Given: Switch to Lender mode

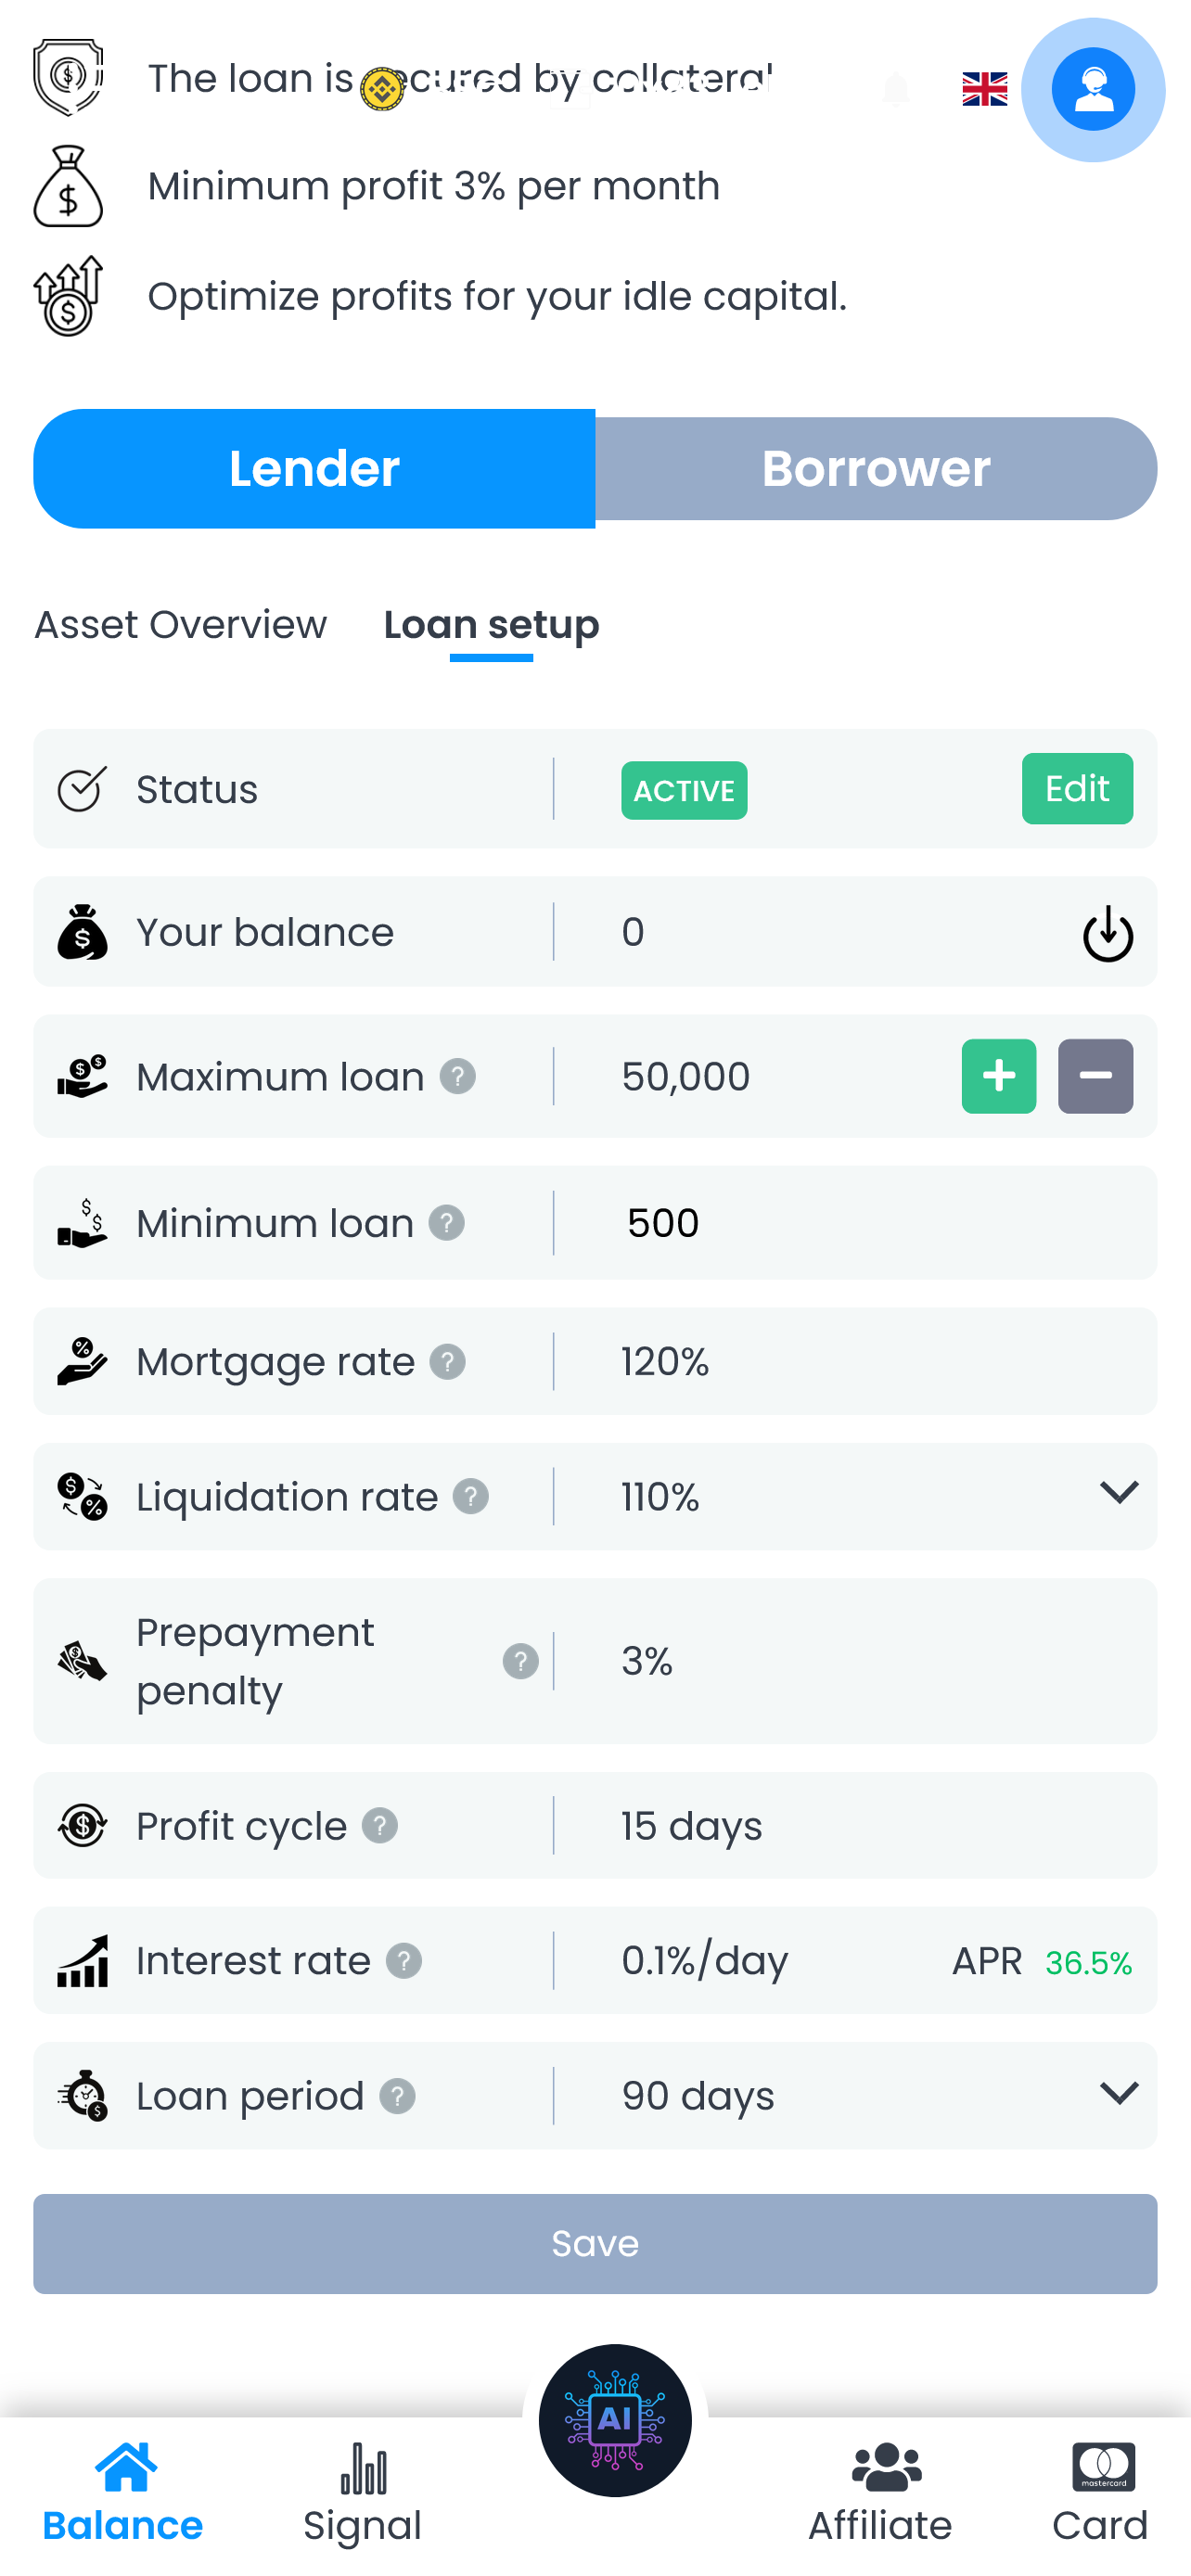Looking at the screenshot, I should pos(314,468).
